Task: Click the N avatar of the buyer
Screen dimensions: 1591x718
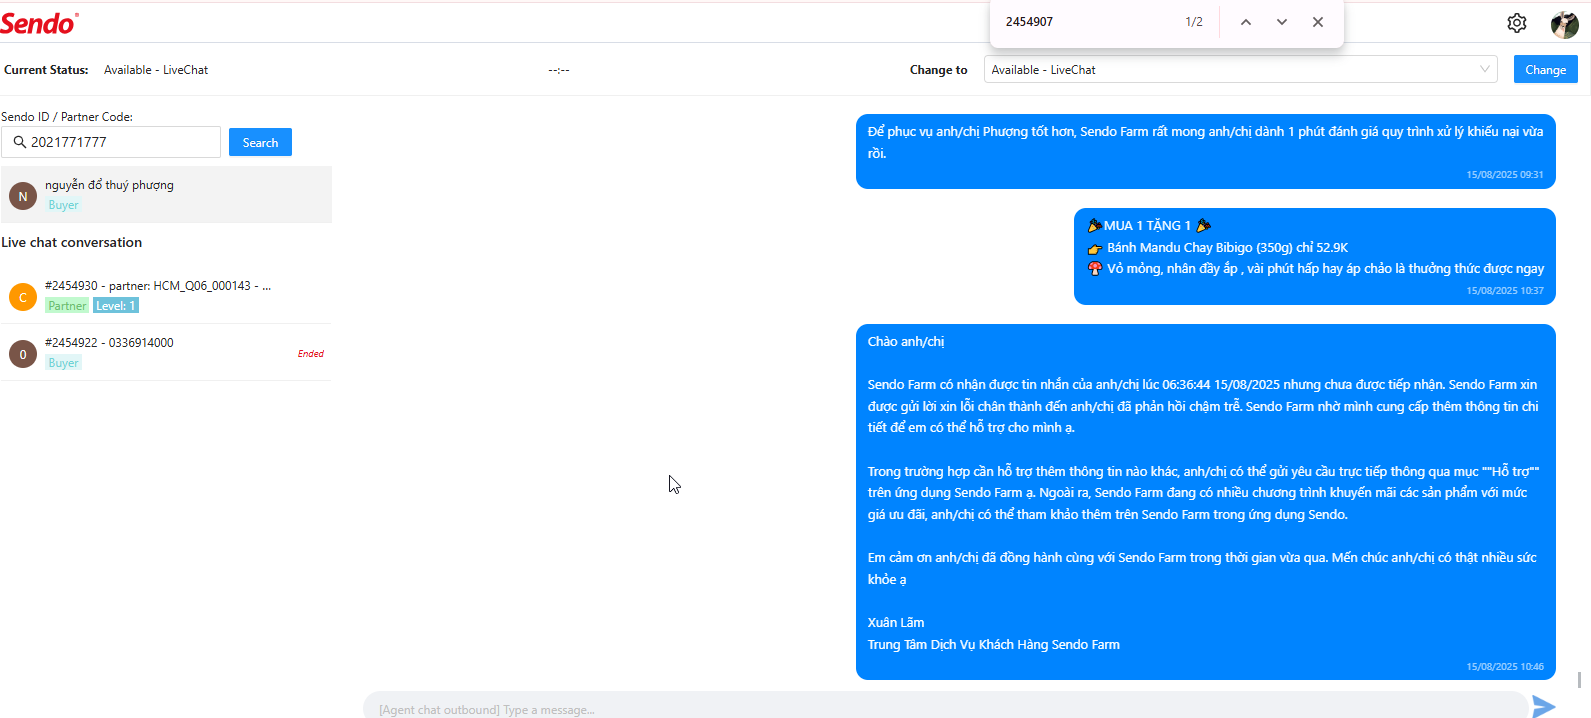Action: point(23,196)
